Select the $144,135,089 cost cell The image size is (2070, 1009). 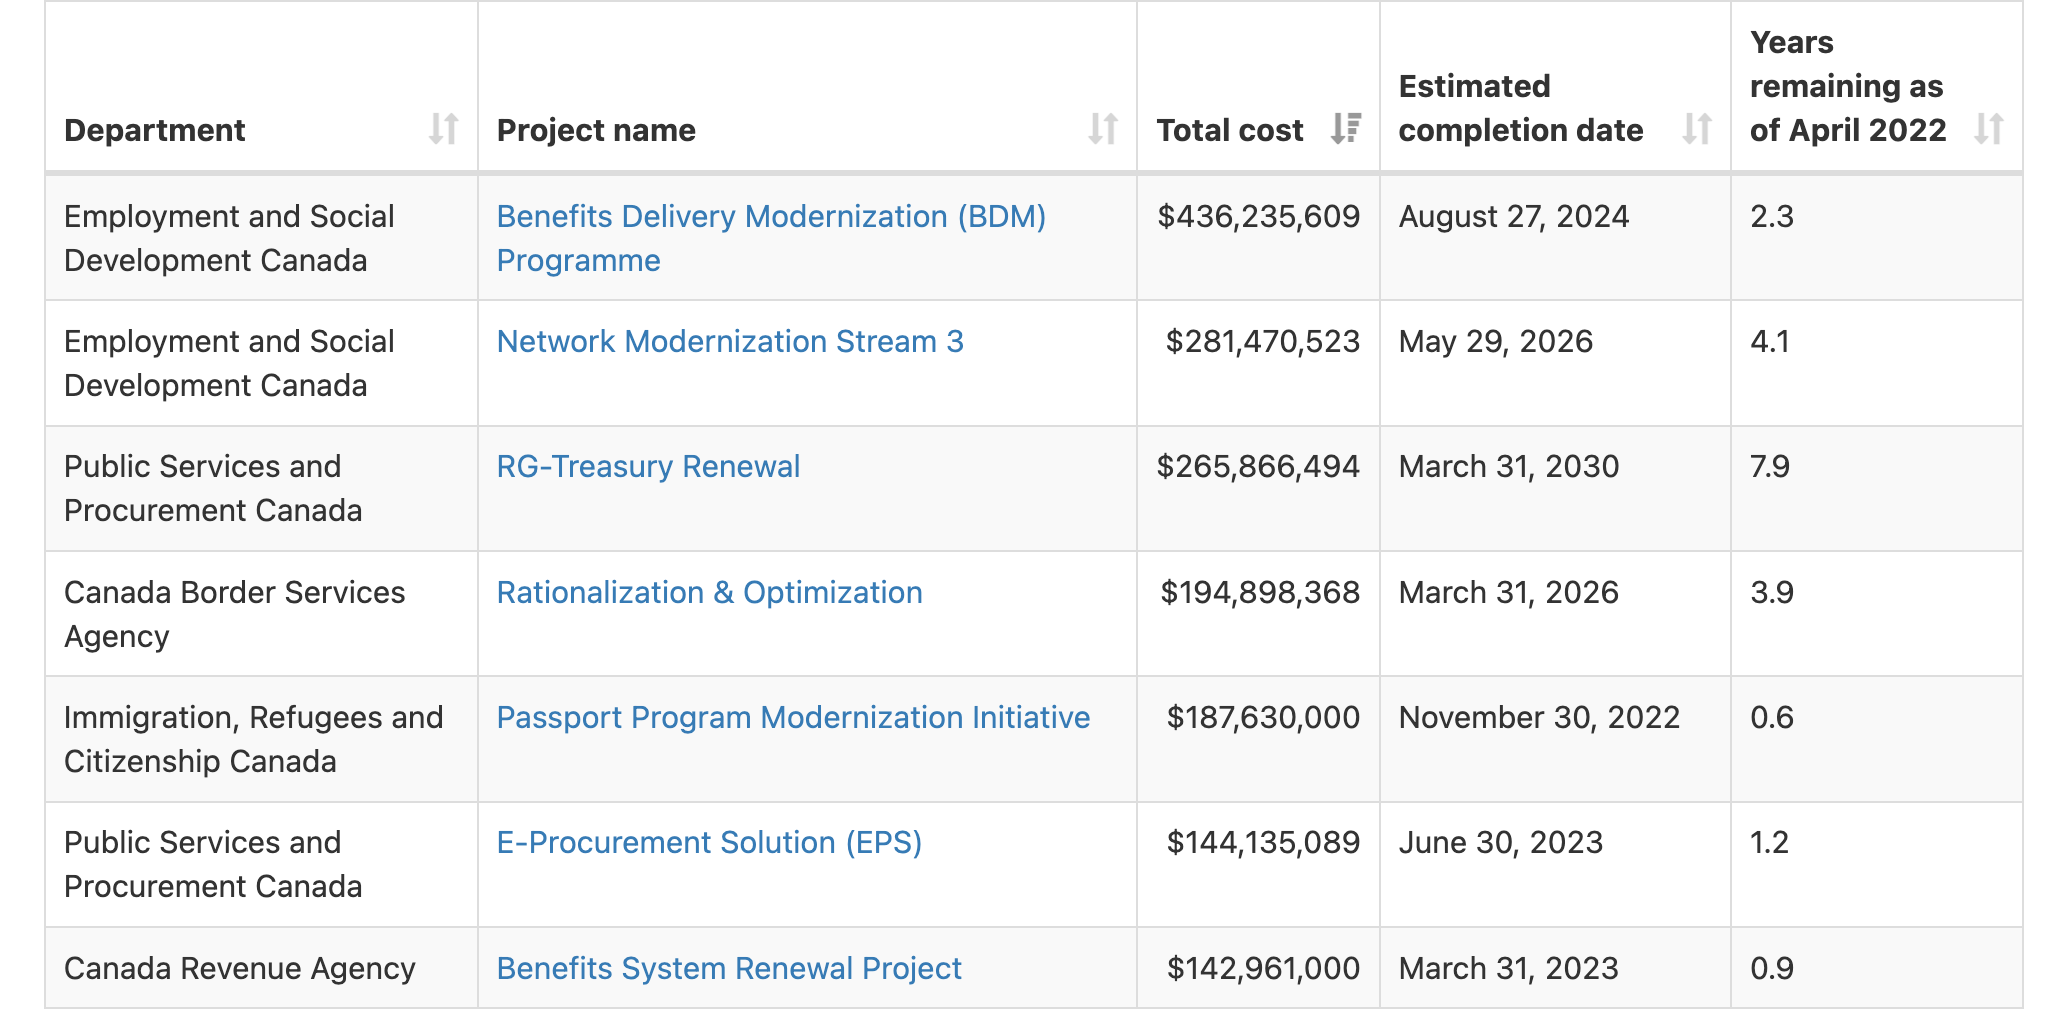tap(1258, 865)
